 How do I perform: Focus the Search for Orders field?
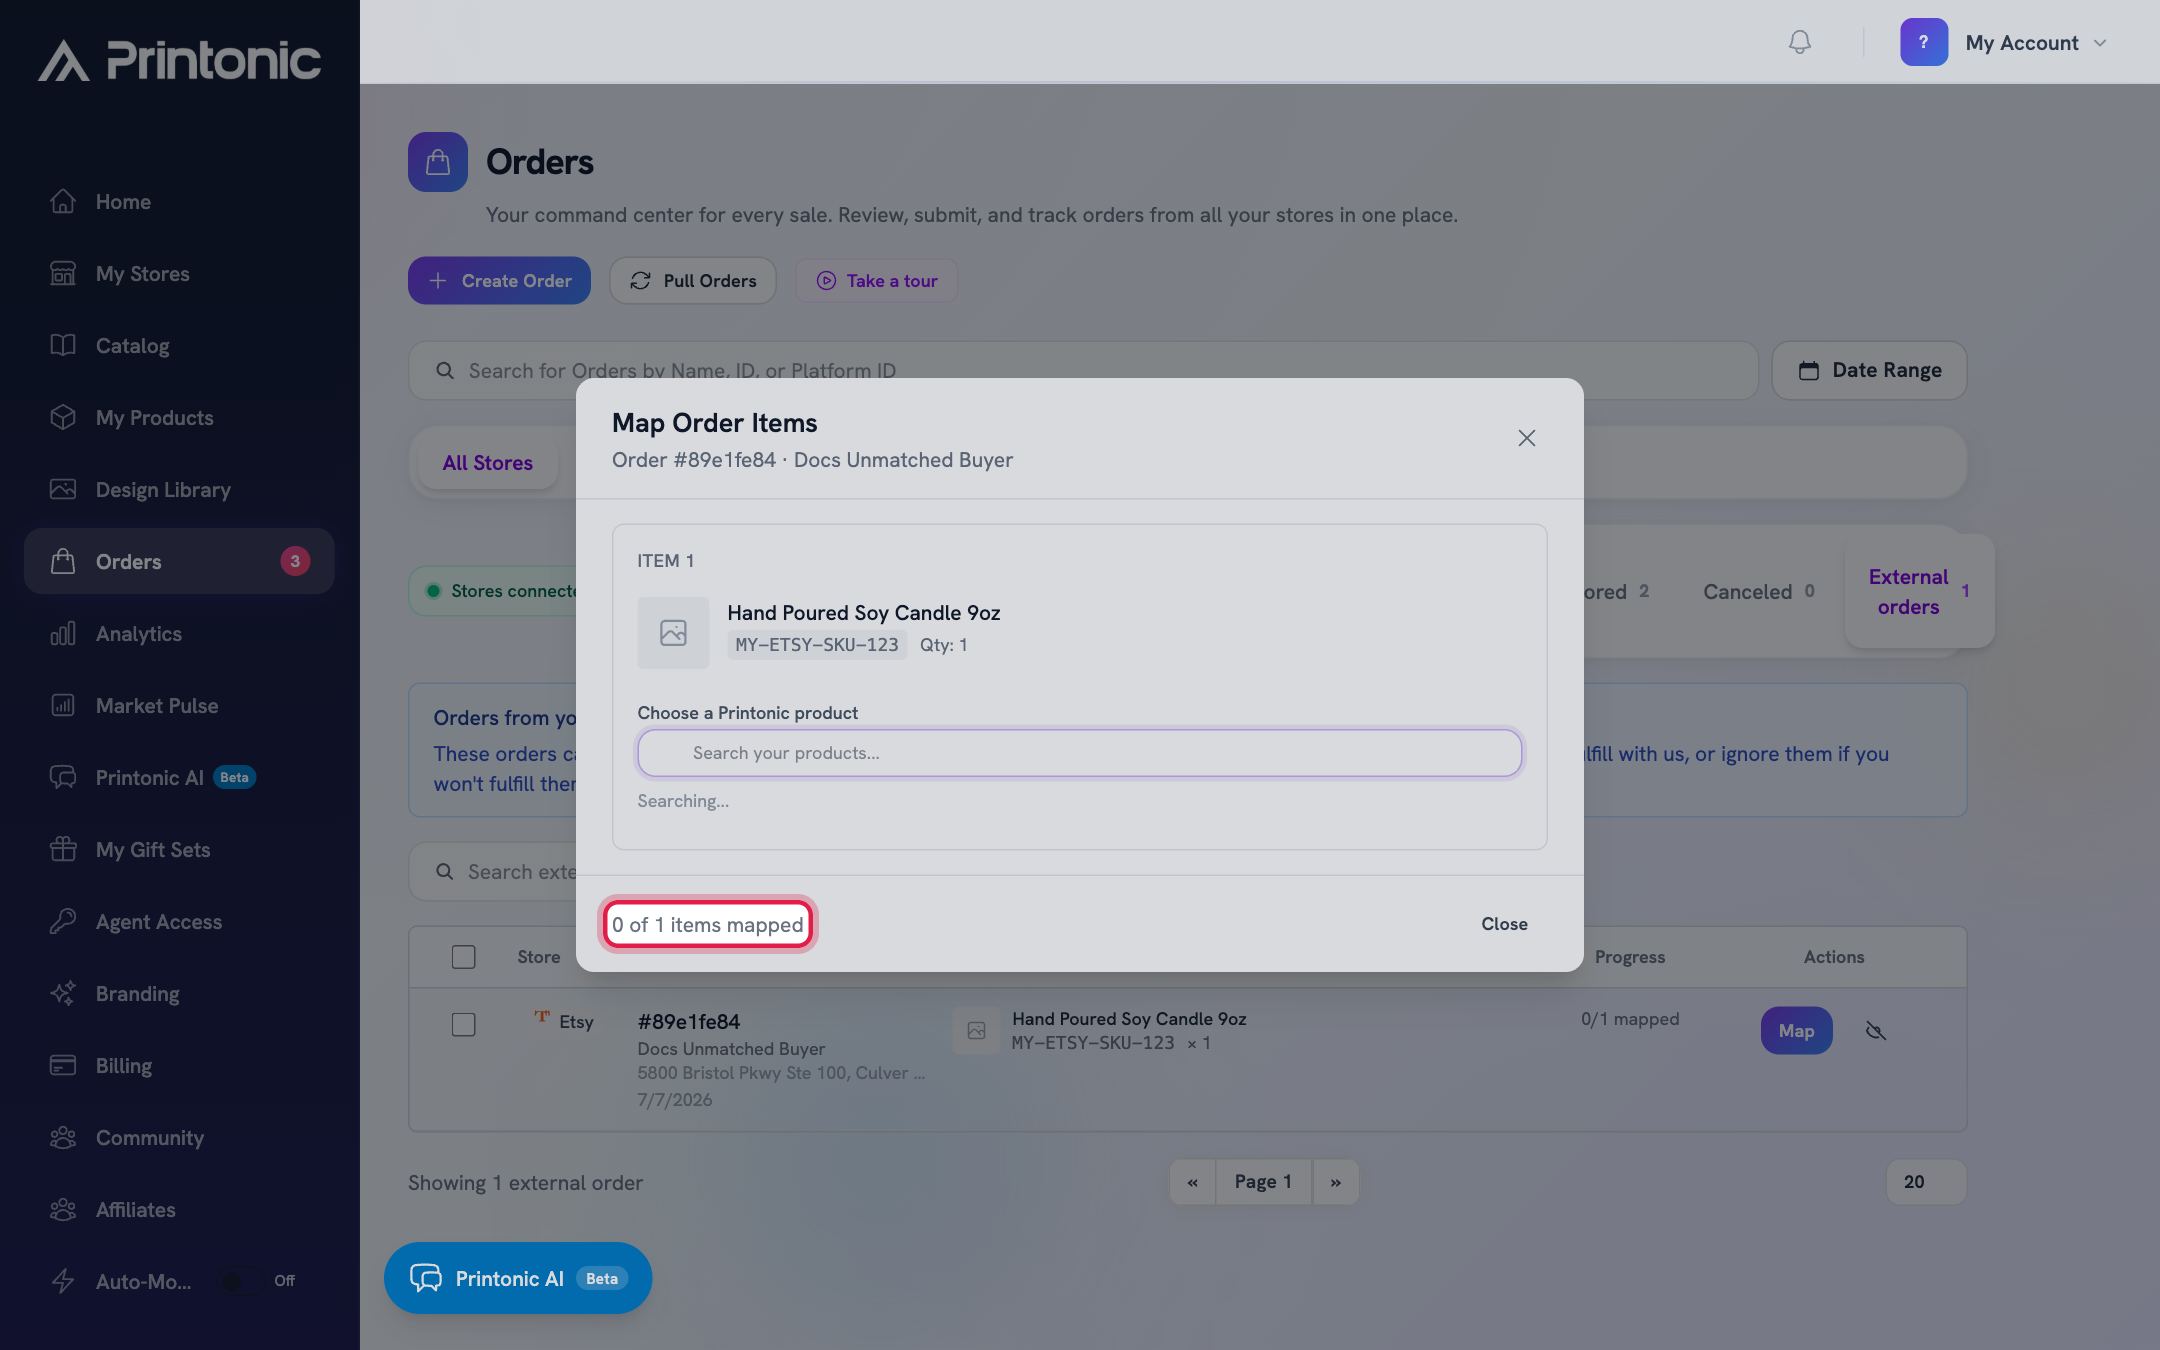pos(1083,370)
